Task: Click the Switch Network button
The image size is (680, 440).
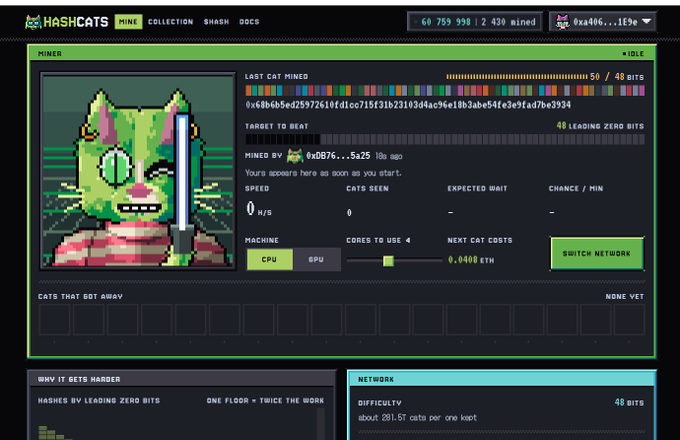Action: coord(597,254)
